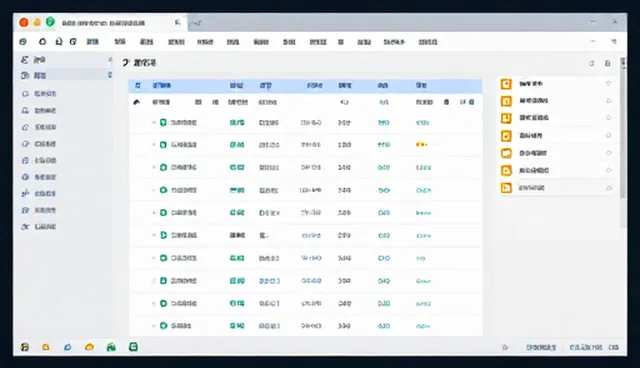Click the third icon in the top toolbar
This screenshot has width=640, height=368.
[x=59, y=42]
